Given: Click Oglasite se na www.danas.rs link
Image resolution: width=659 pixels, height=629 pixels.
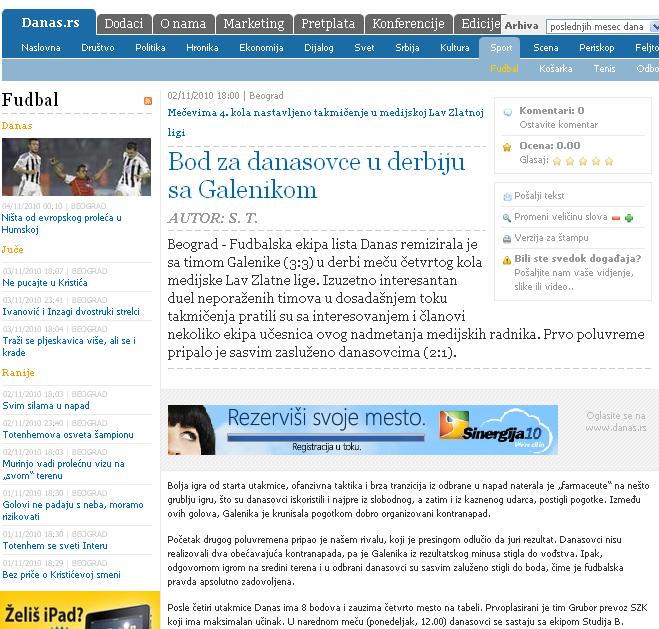Looking at the screenshot, I should coord(616,422).
